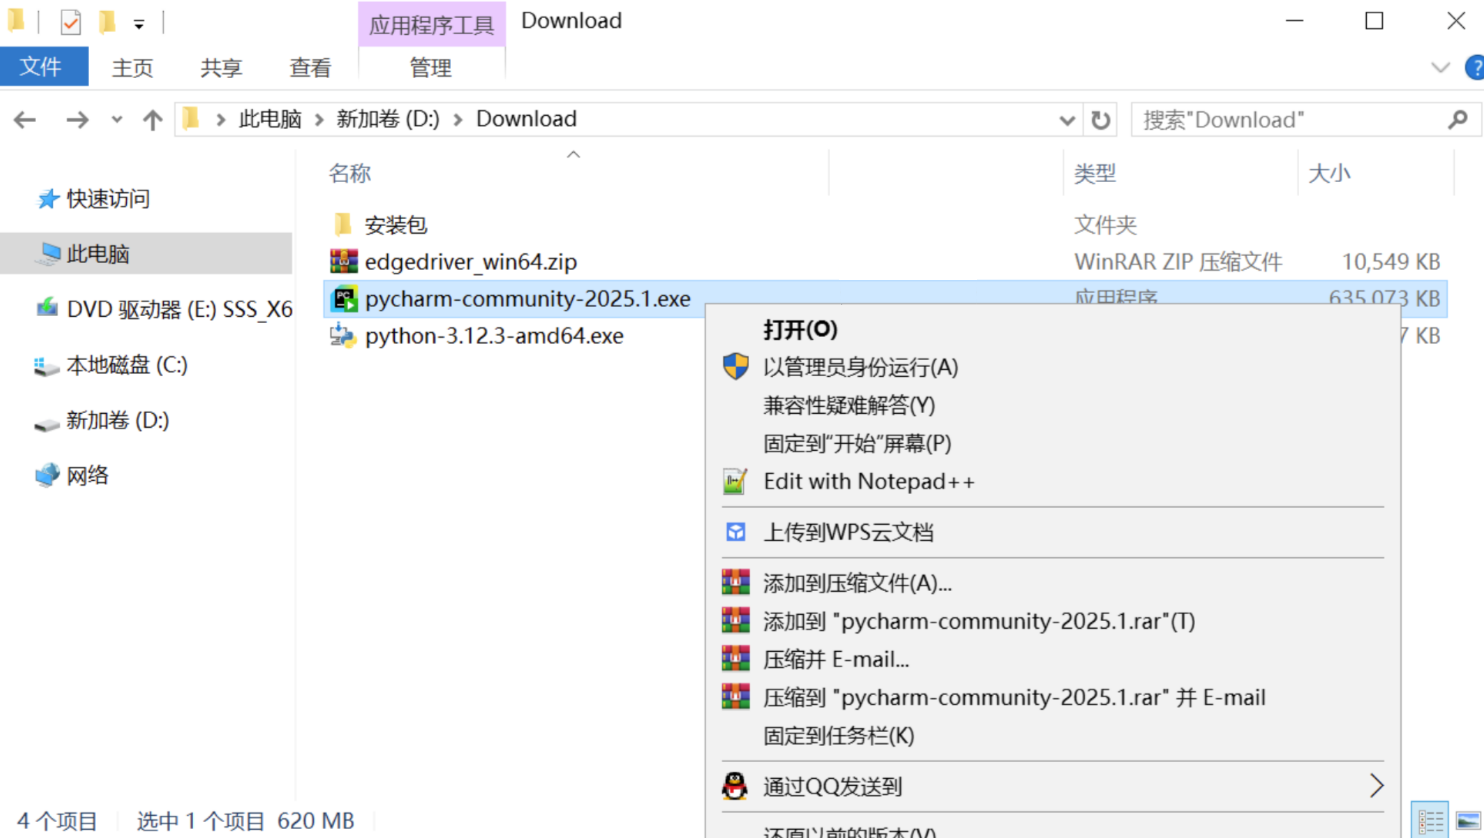Viewport: 1484px width, 838px height.
Task: Expand the 通过QQ发送到 submenu arrow
Action: [x=1376, y=787]
